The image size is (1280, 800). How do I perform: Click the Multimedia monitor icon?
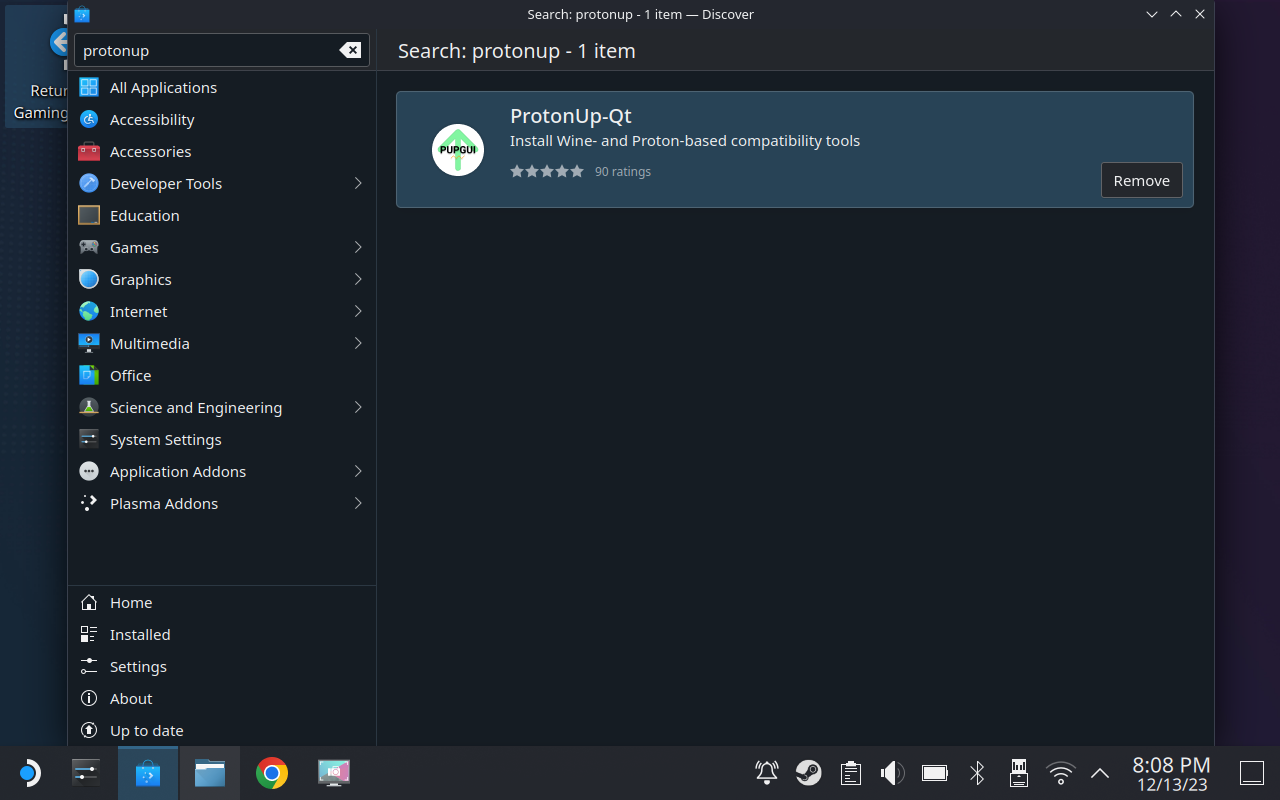pos(89,343)
